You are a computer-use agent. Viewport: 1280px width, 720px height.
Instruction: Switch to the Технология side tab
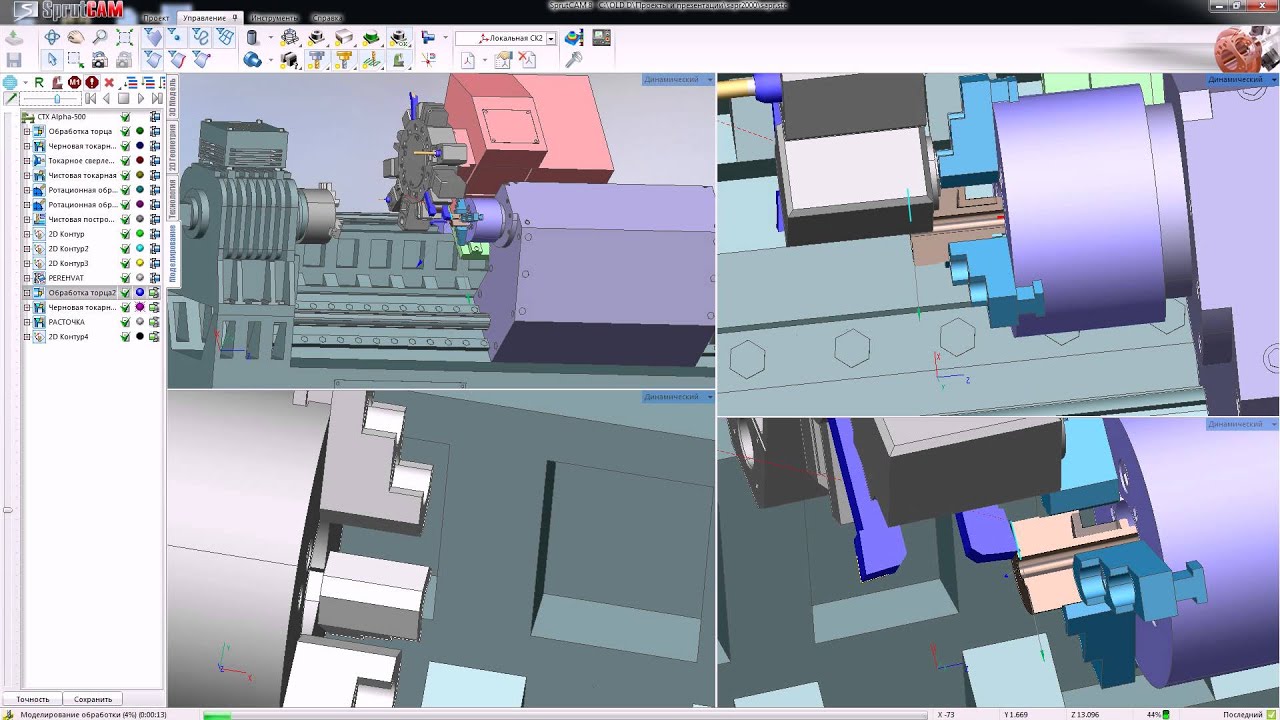(x=172, y=199)
